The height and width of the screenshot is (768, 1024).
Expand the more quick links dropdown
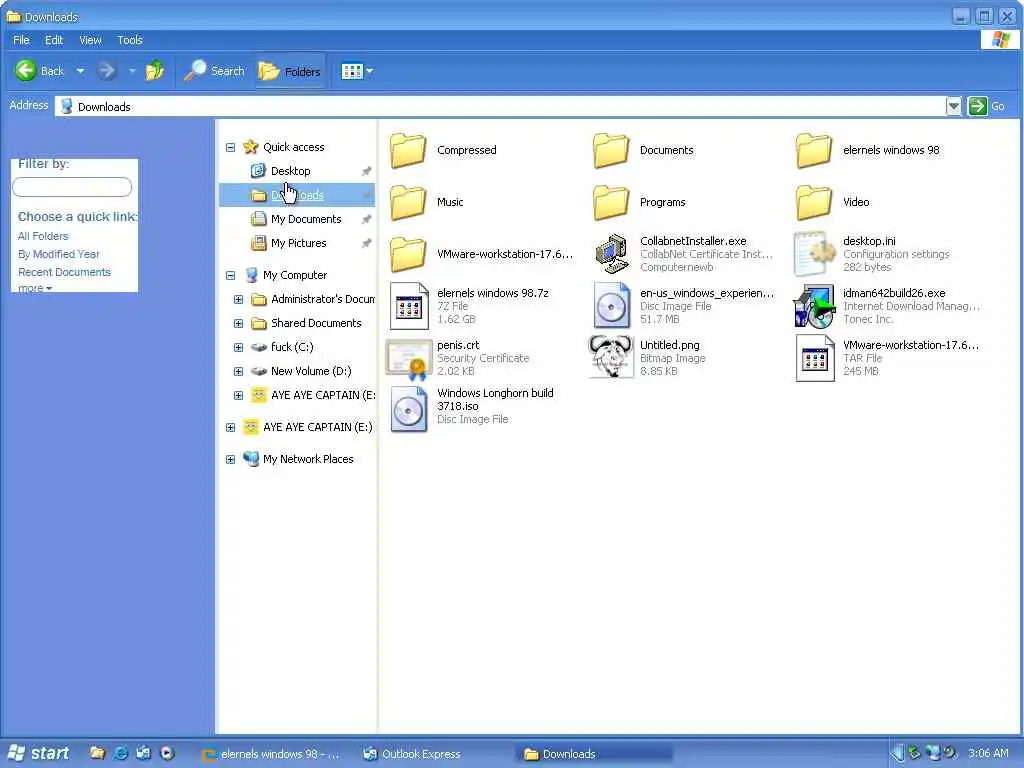pos(35,287)
